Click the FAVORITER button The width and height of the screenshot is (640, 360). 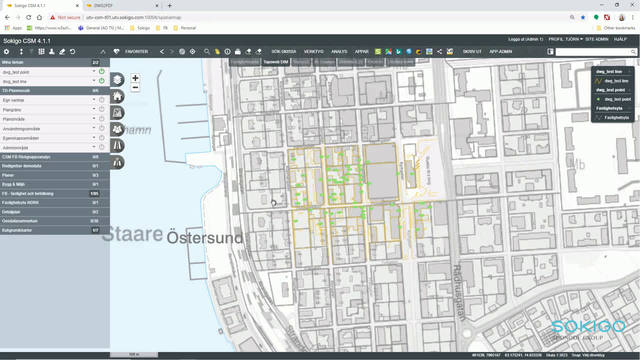click(137, 52)
